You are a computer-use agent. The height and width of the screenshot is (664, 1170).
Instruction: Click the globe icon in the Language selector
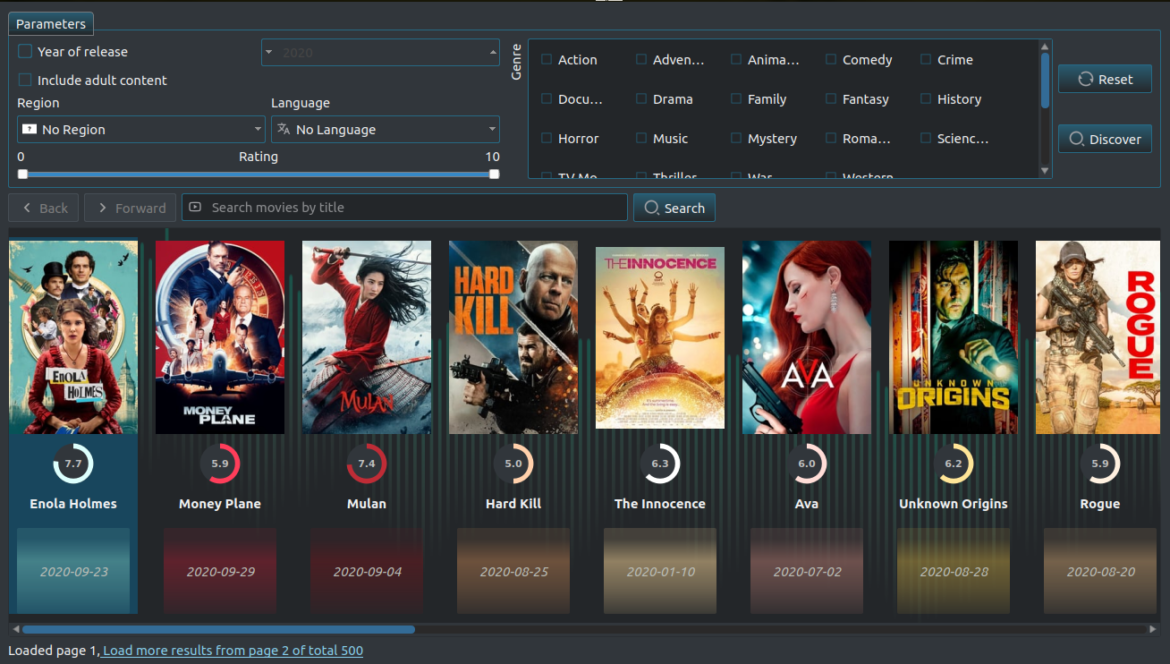283,129
